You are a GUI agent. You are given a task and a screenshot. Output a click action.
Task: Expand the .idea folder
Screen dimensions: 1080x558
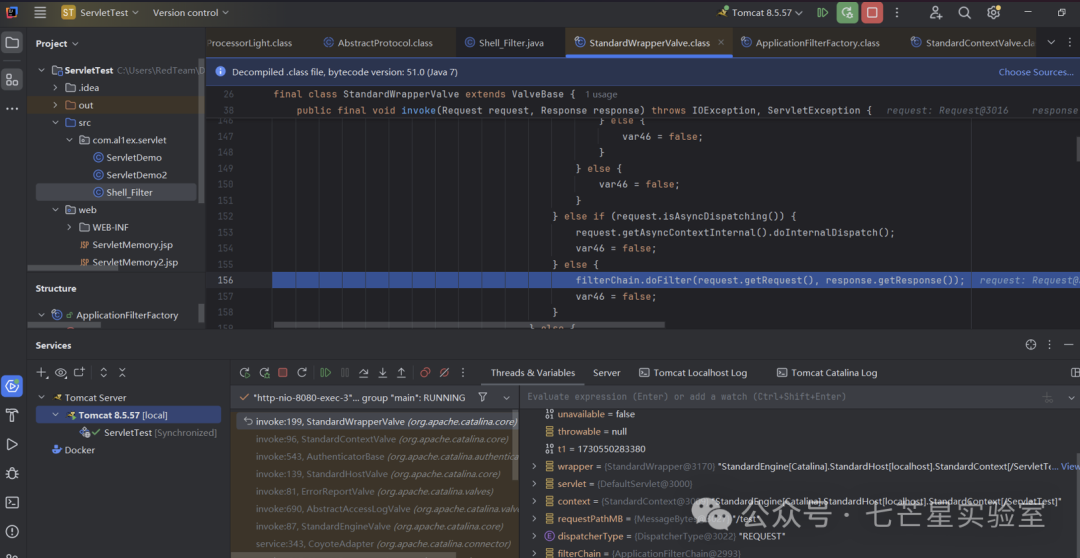tap(55, 87)
